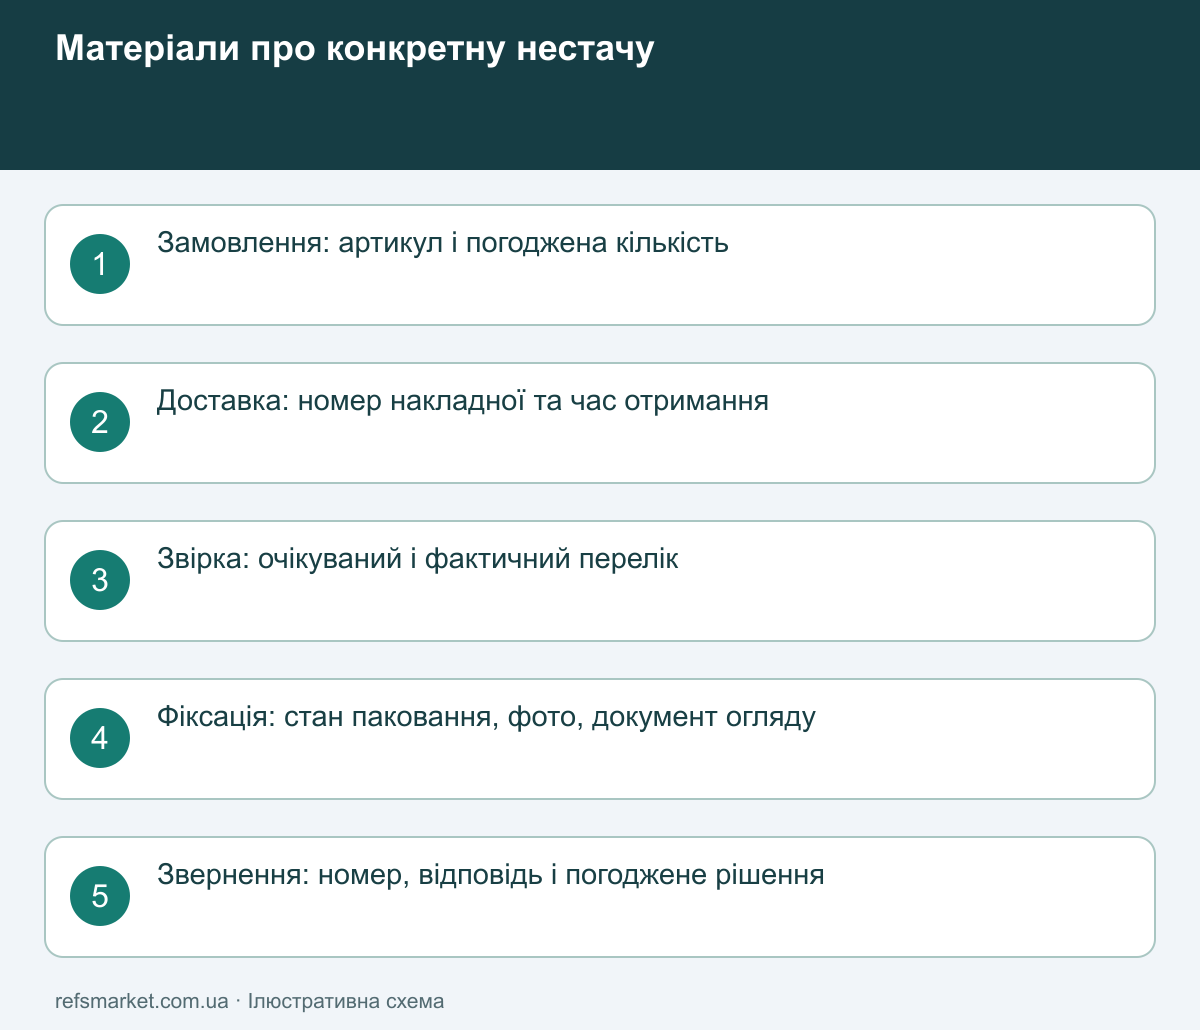Click the number 4 circle badge
The image size is (1200, 1030).
pyautogui.click(x=100, y=738)
